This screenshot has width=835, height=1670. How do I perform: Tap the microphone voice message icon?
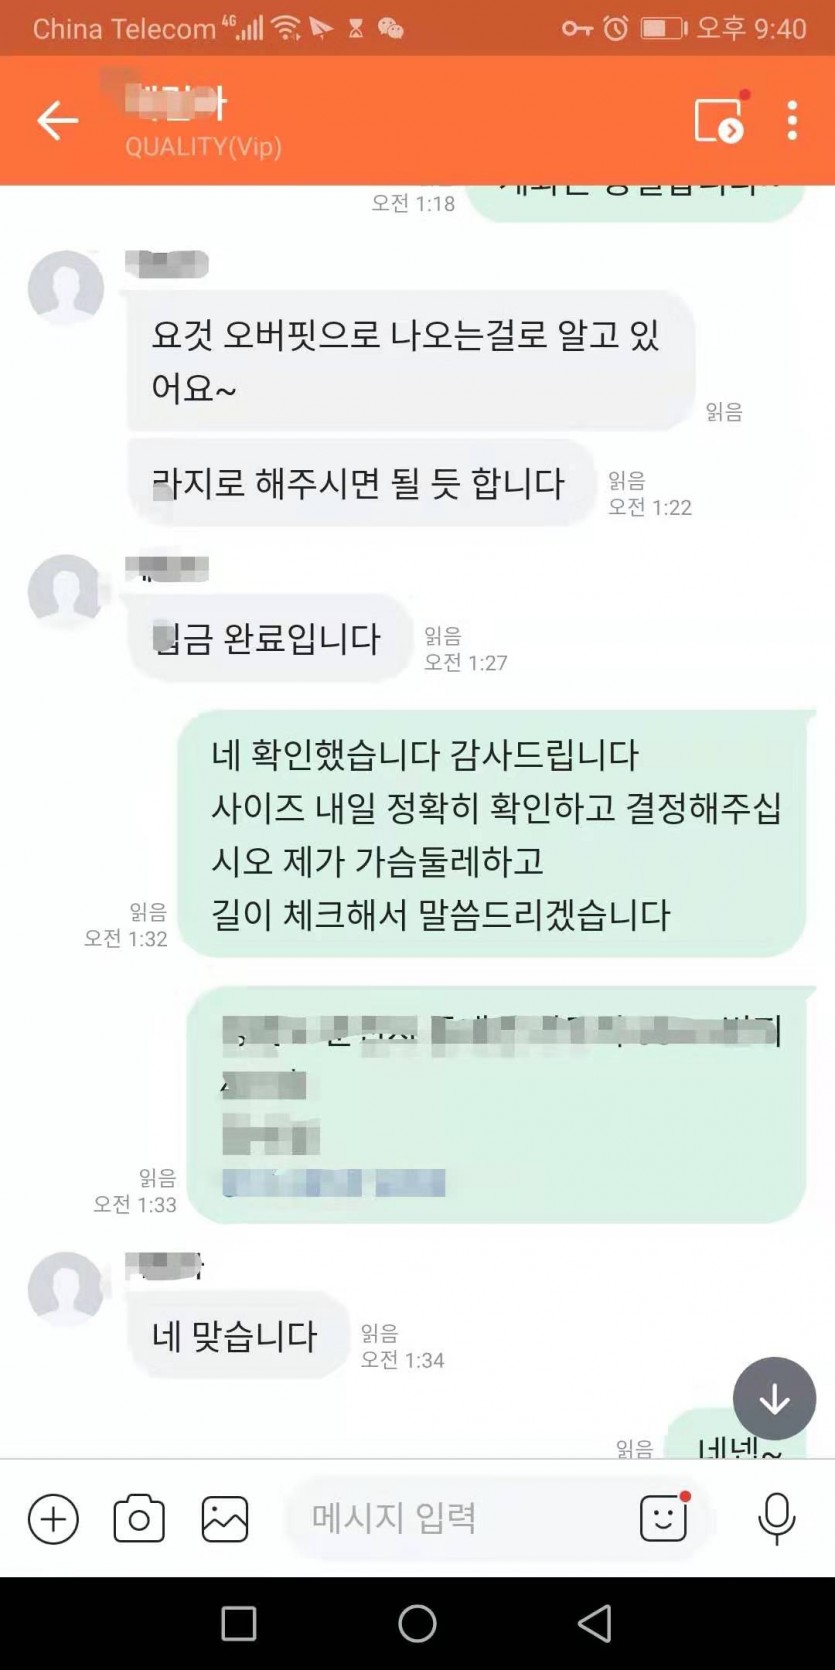[x=776, y=1519]
